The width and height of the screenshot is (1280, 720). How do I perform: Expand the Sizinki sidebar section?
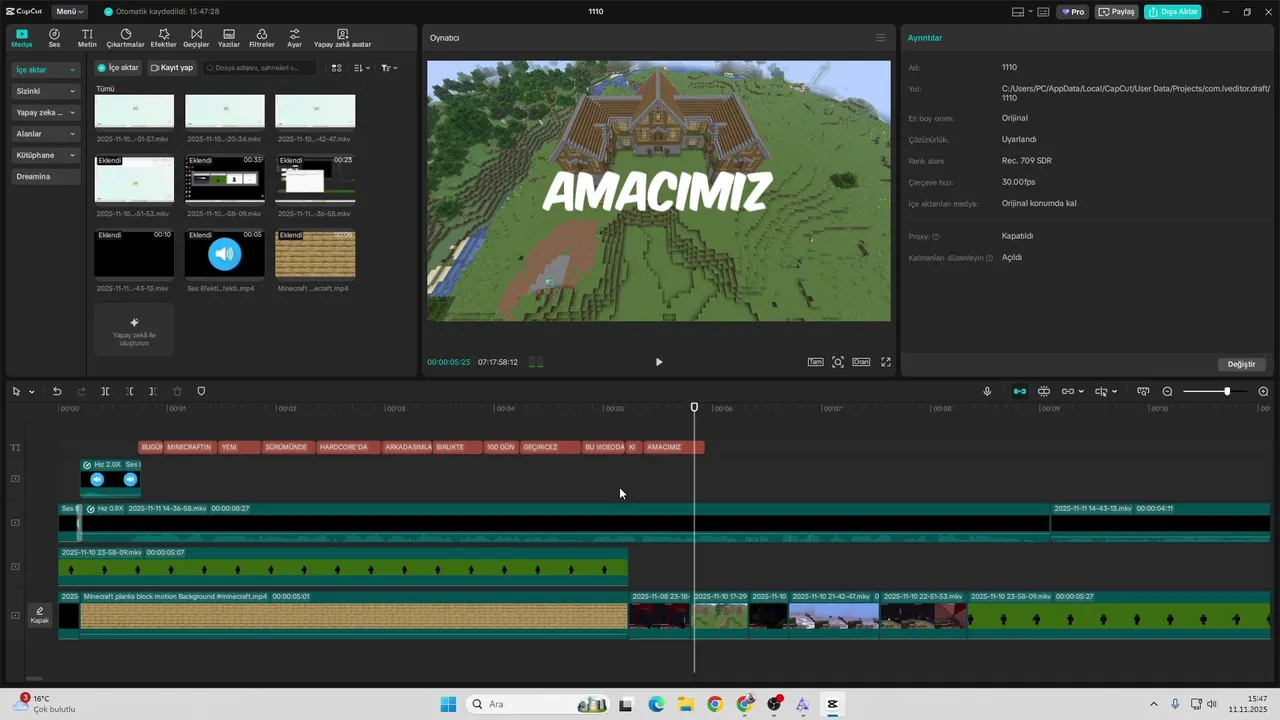click(x=45, y=91)
